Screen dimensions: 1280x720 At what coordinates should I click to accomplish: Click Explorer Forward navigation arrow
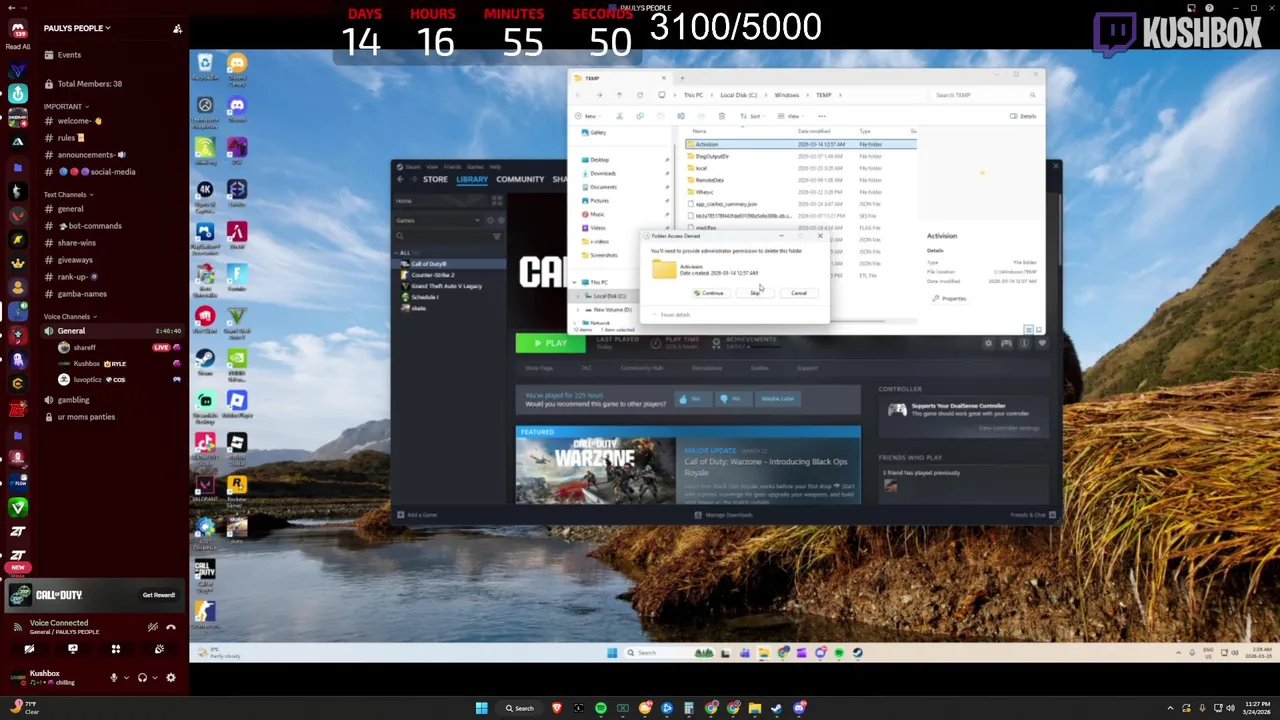coord(599,95)
